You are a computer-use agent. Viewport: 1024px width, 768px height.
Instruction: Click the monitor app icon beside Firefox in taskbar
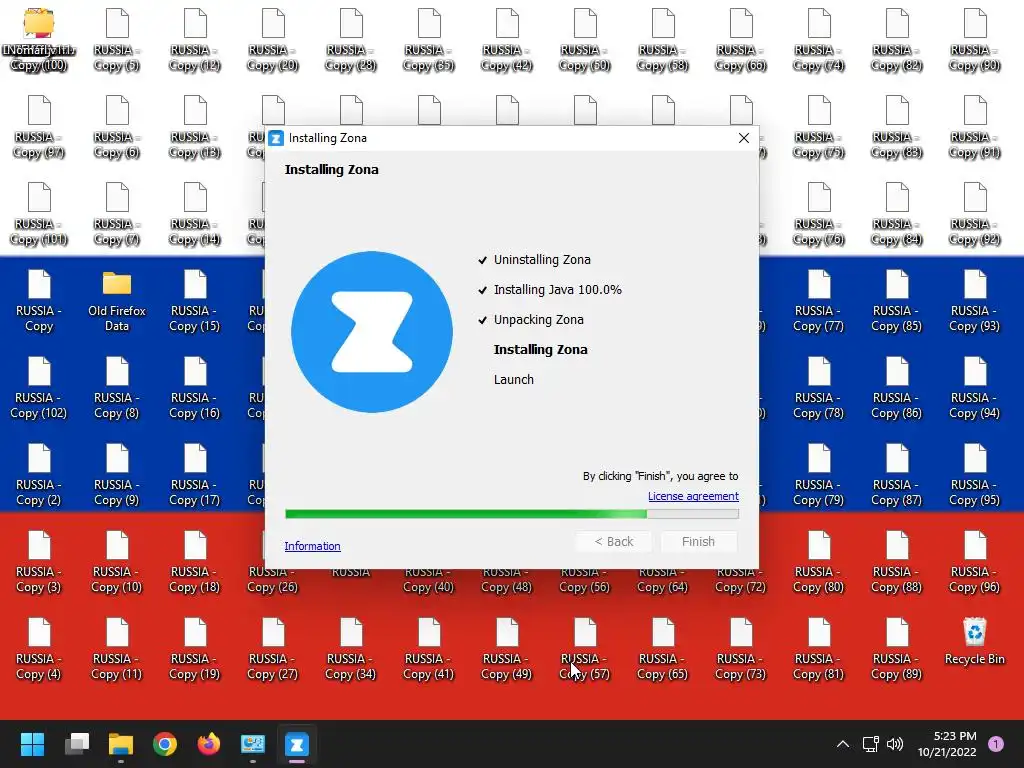click(253, 744)
